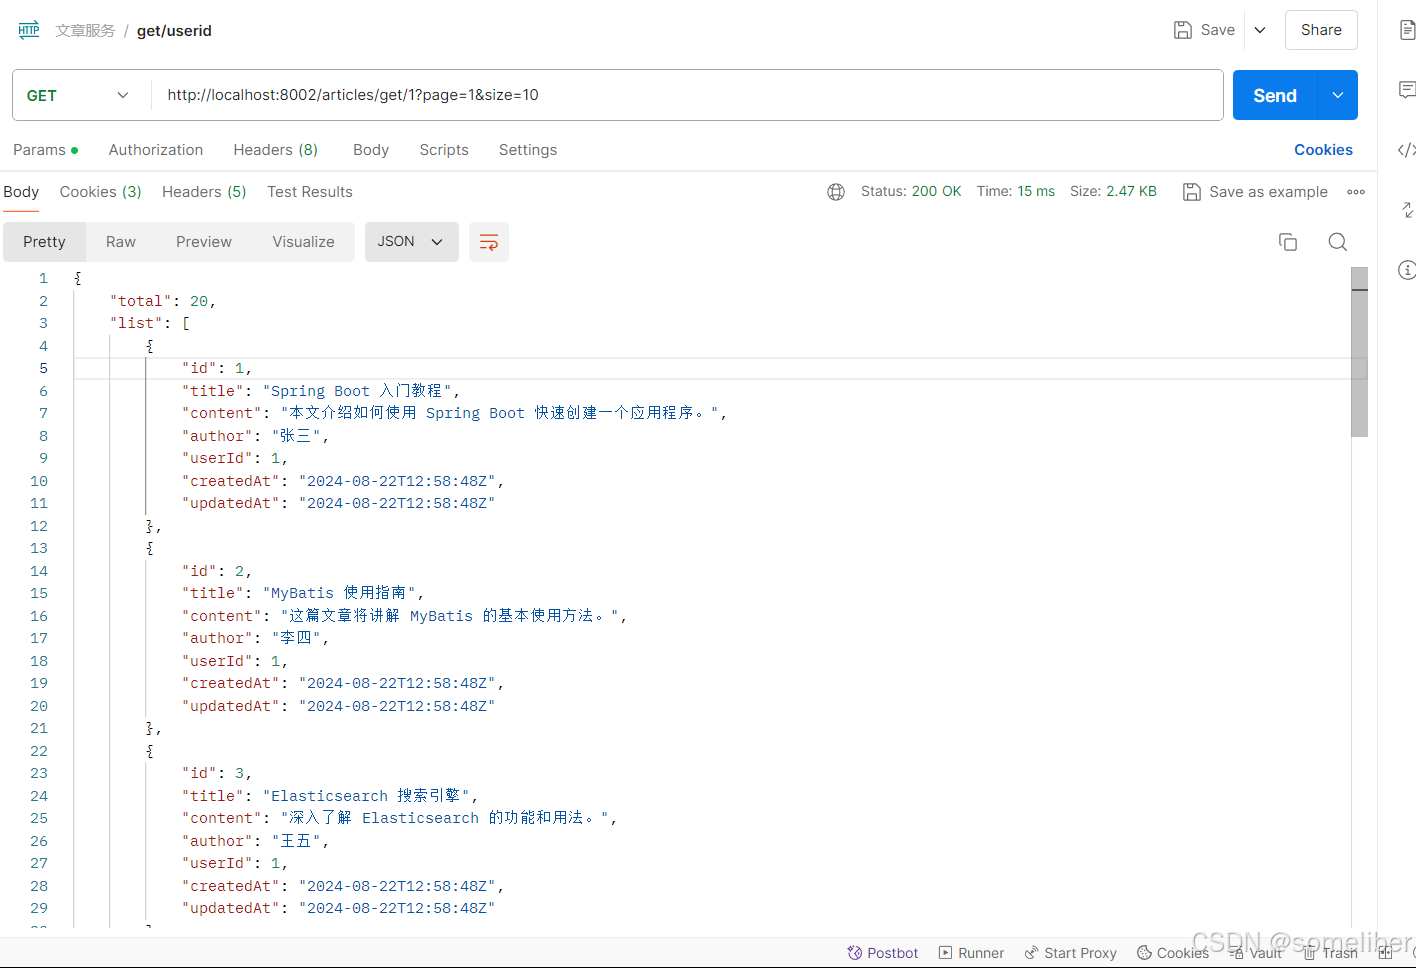Click Save as example
The height and width of the screenshot is (968, 1416).
tap(1256, 192)
